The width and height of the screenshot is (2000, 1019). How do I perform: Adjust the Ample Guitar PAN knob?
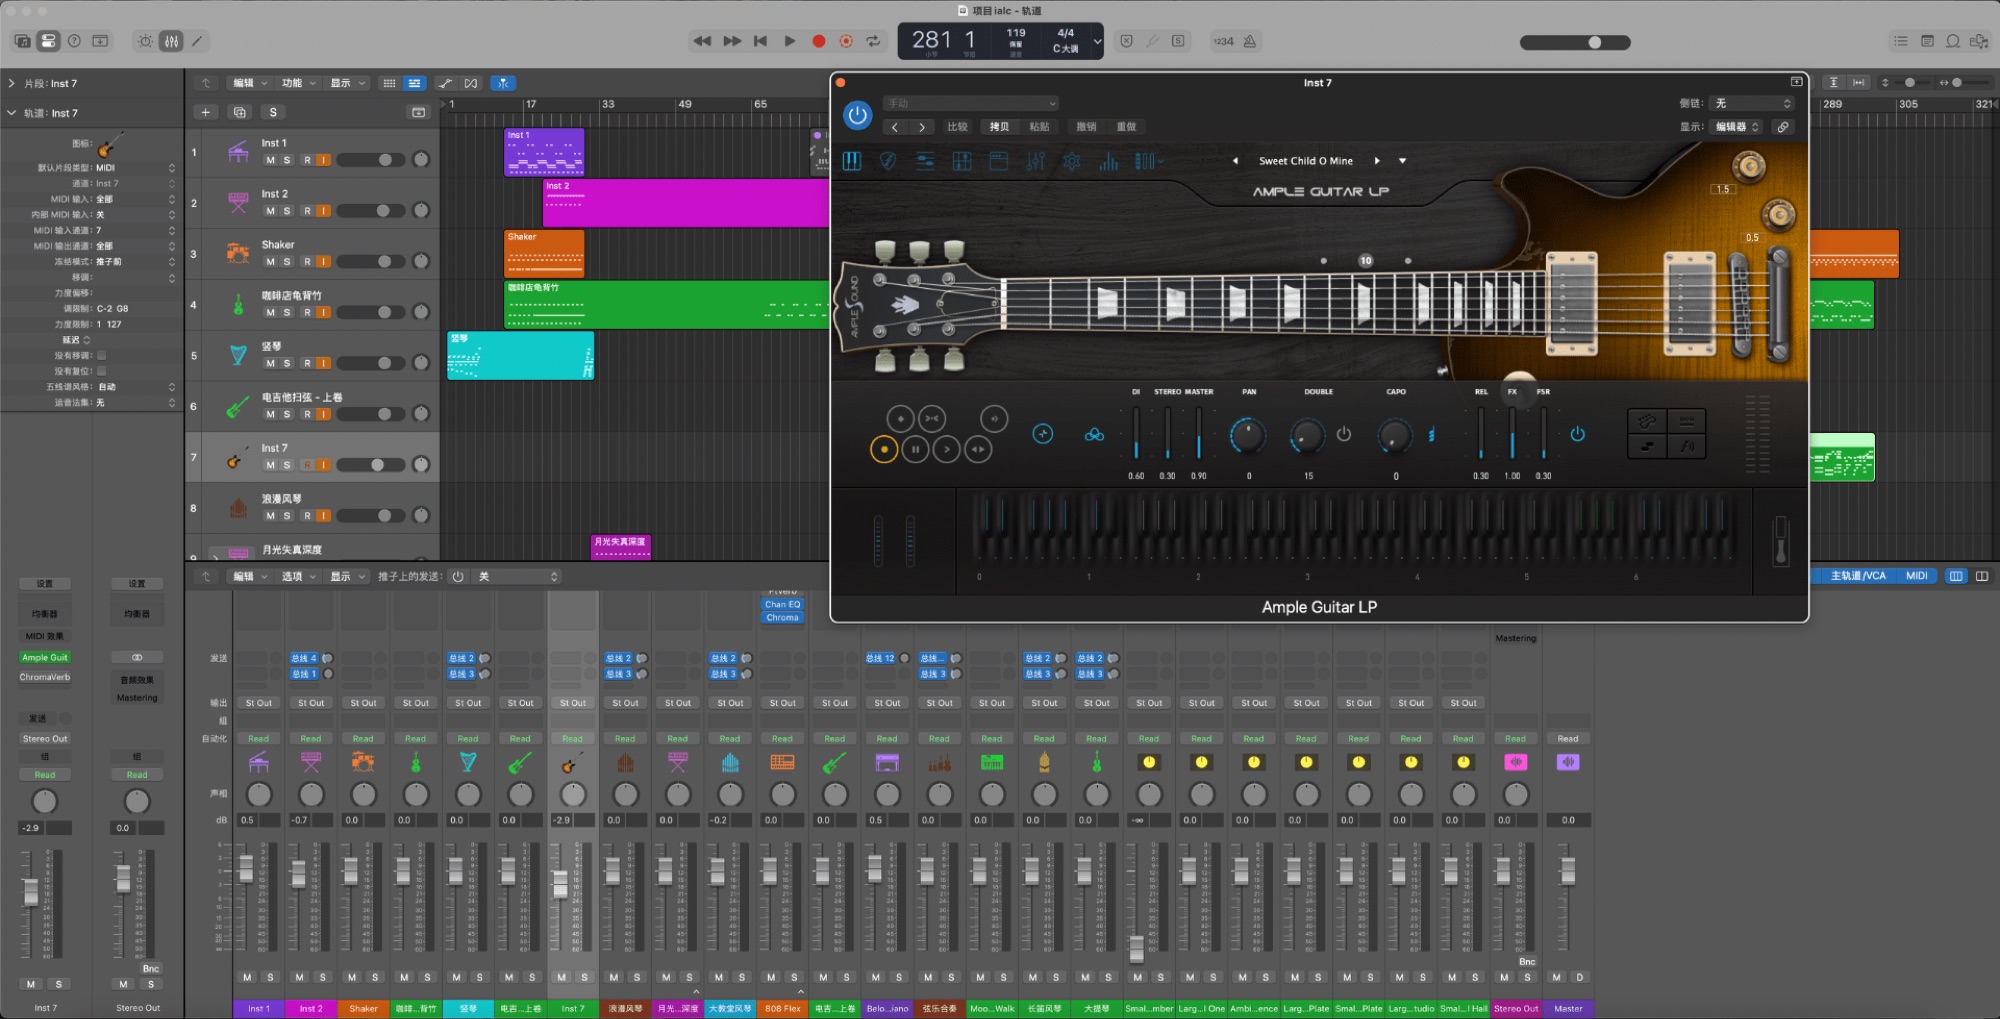1247,435
